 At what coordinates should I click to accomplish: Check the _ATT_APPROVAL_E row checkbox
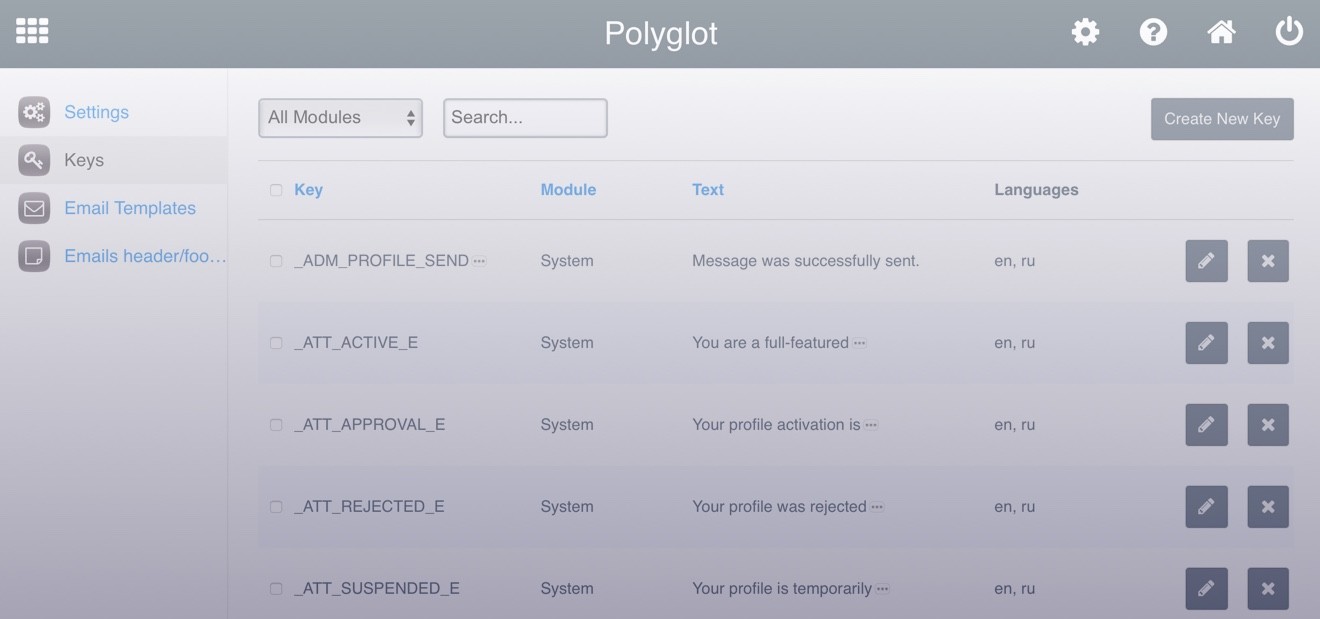[x=276, y=425]
